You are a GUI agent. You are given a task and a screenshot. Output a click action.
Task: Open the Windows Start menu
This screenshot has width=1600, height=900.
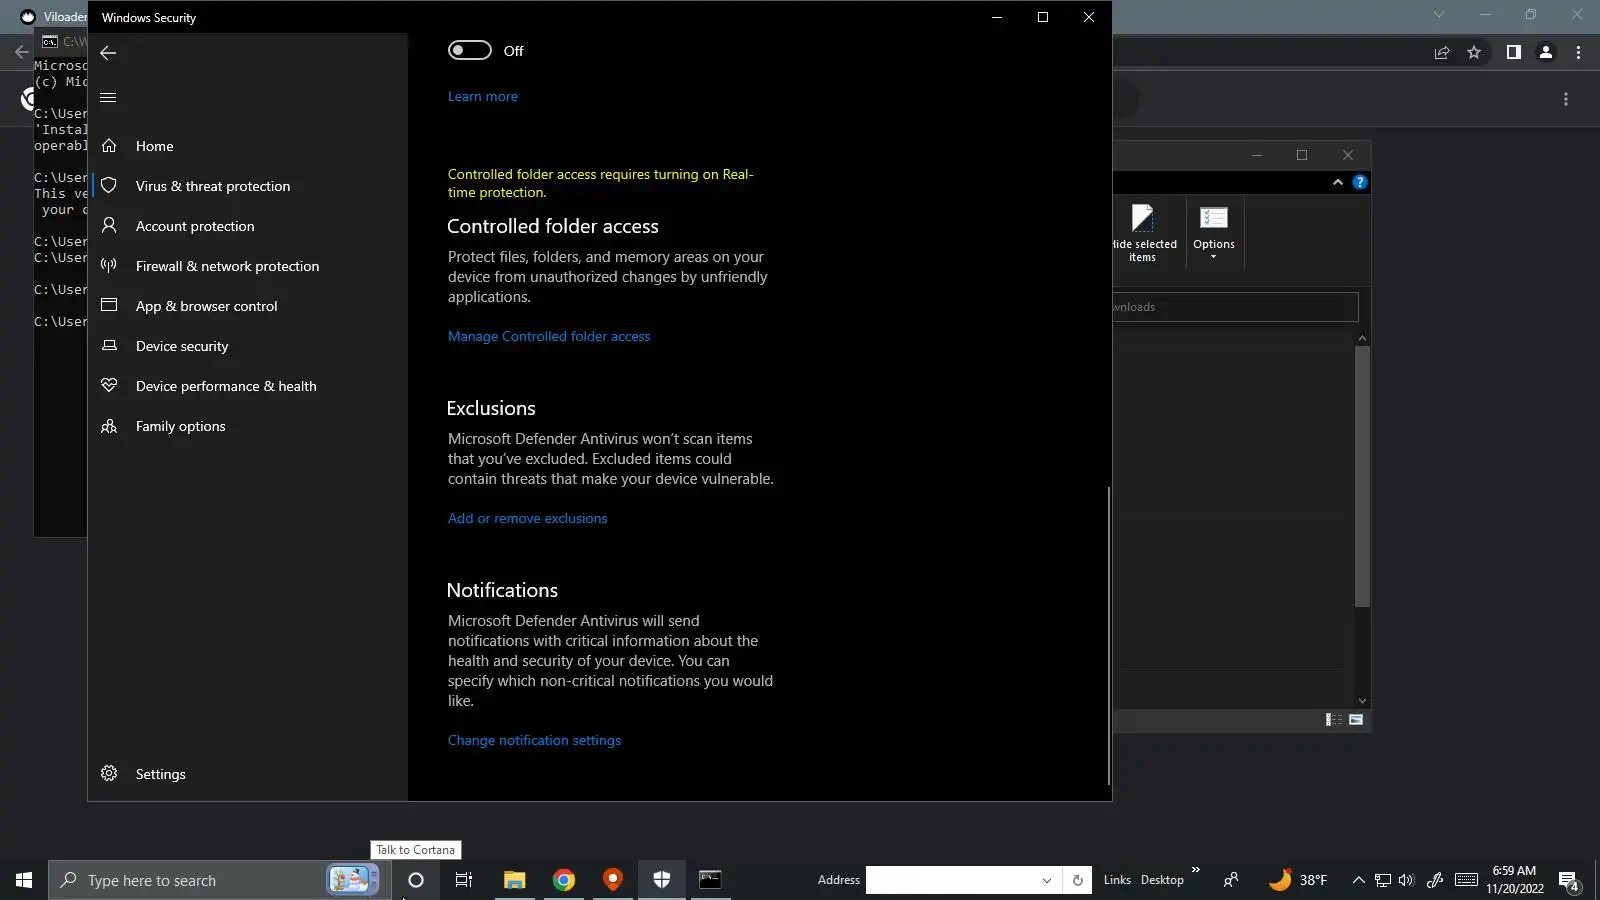click(24, 880)
